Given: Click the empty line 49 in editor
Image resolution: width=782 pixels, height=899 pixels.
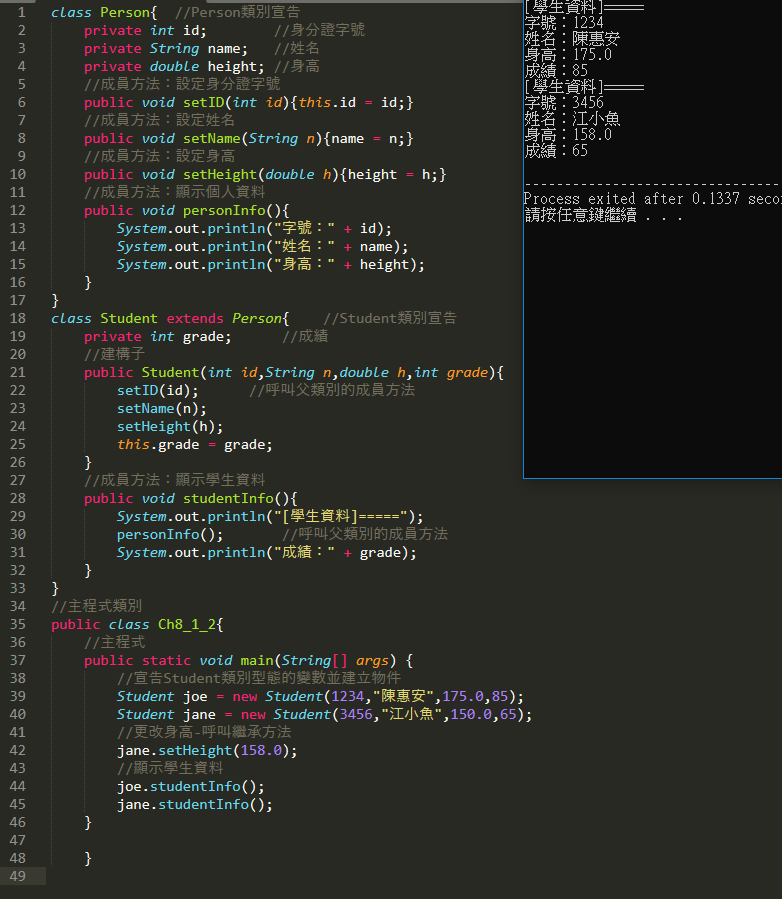Looking at the screenshot, I should tap(300, 877).
